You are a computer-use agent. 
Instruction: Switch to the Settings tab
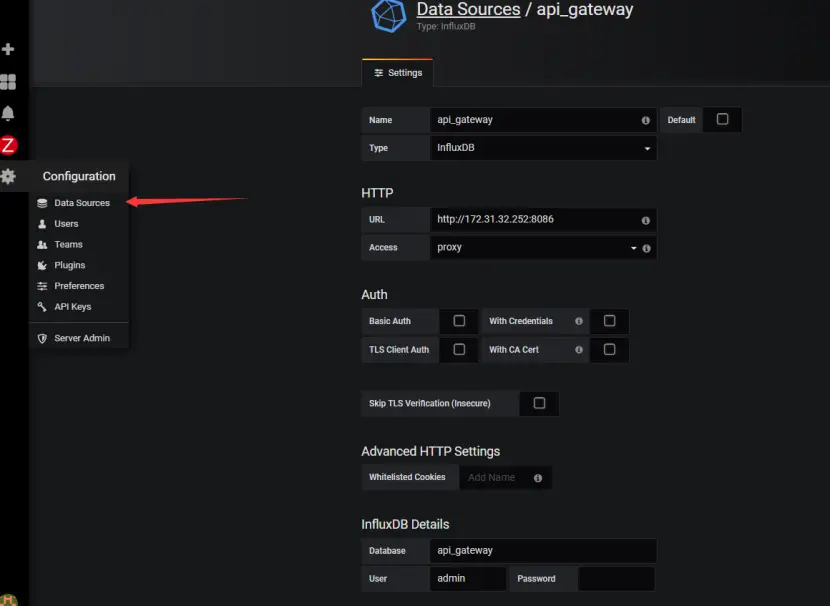(398, 73)
